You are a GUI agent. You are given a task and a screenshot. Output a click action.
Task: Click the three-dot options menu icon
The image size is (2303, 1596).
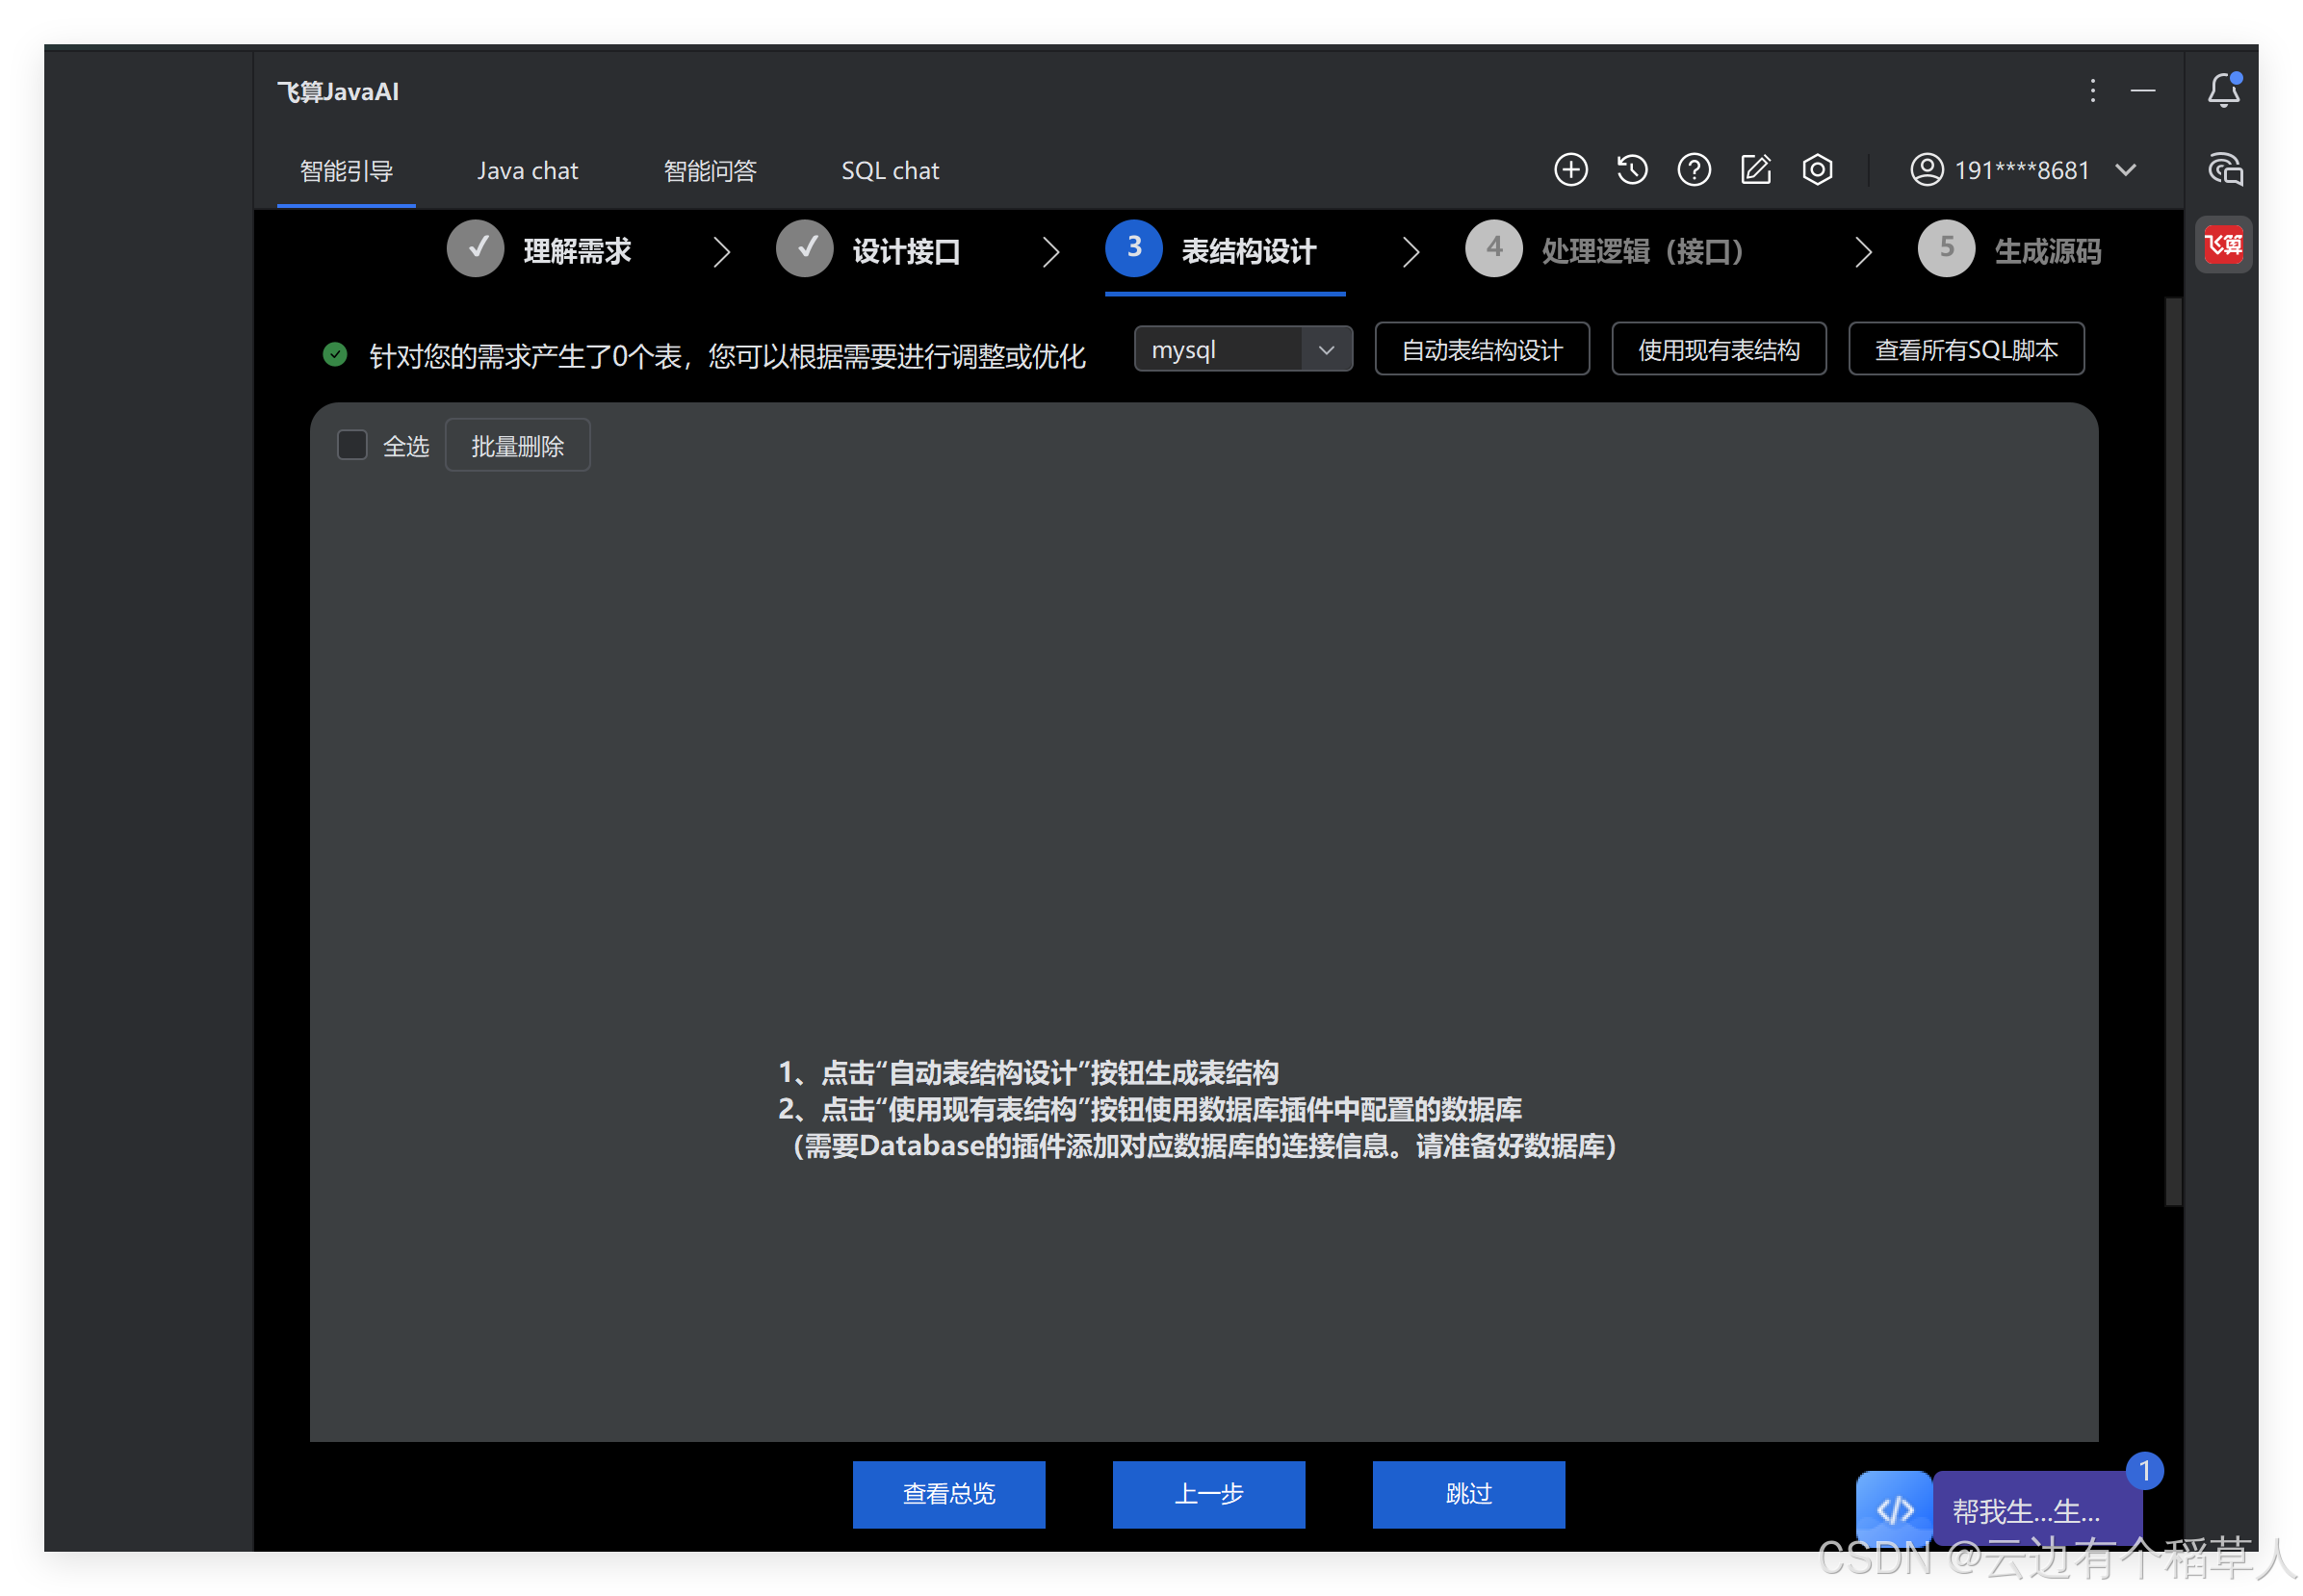click(2092, 91)
